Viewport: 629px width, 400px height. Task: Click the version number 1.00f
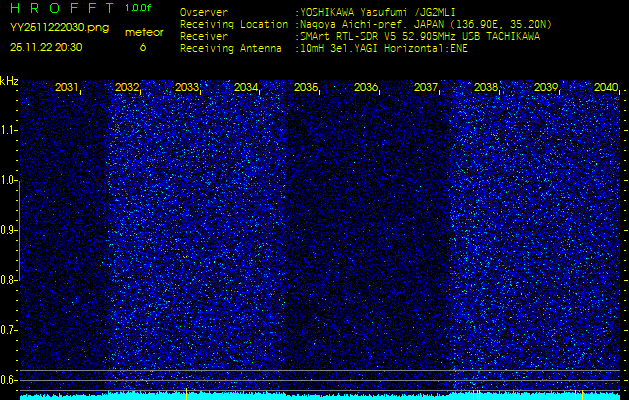138,8
